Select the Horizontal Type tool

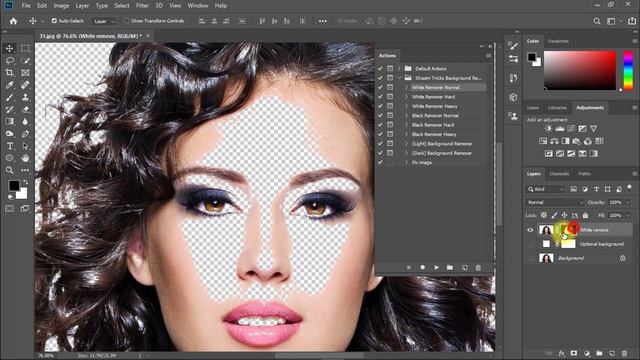[x=9, y=146]
